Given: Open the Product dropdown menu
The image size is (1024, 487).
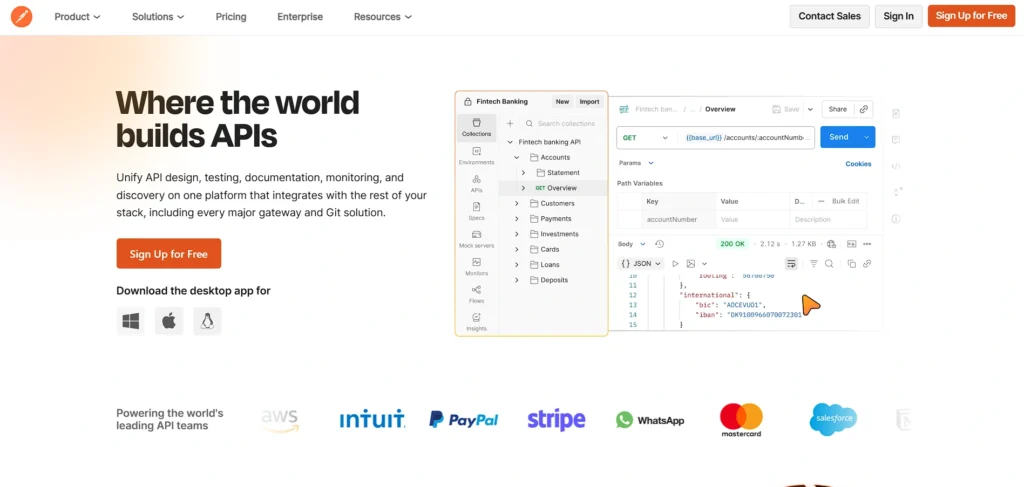Looking at the screenshot, I should pos(77,17).
